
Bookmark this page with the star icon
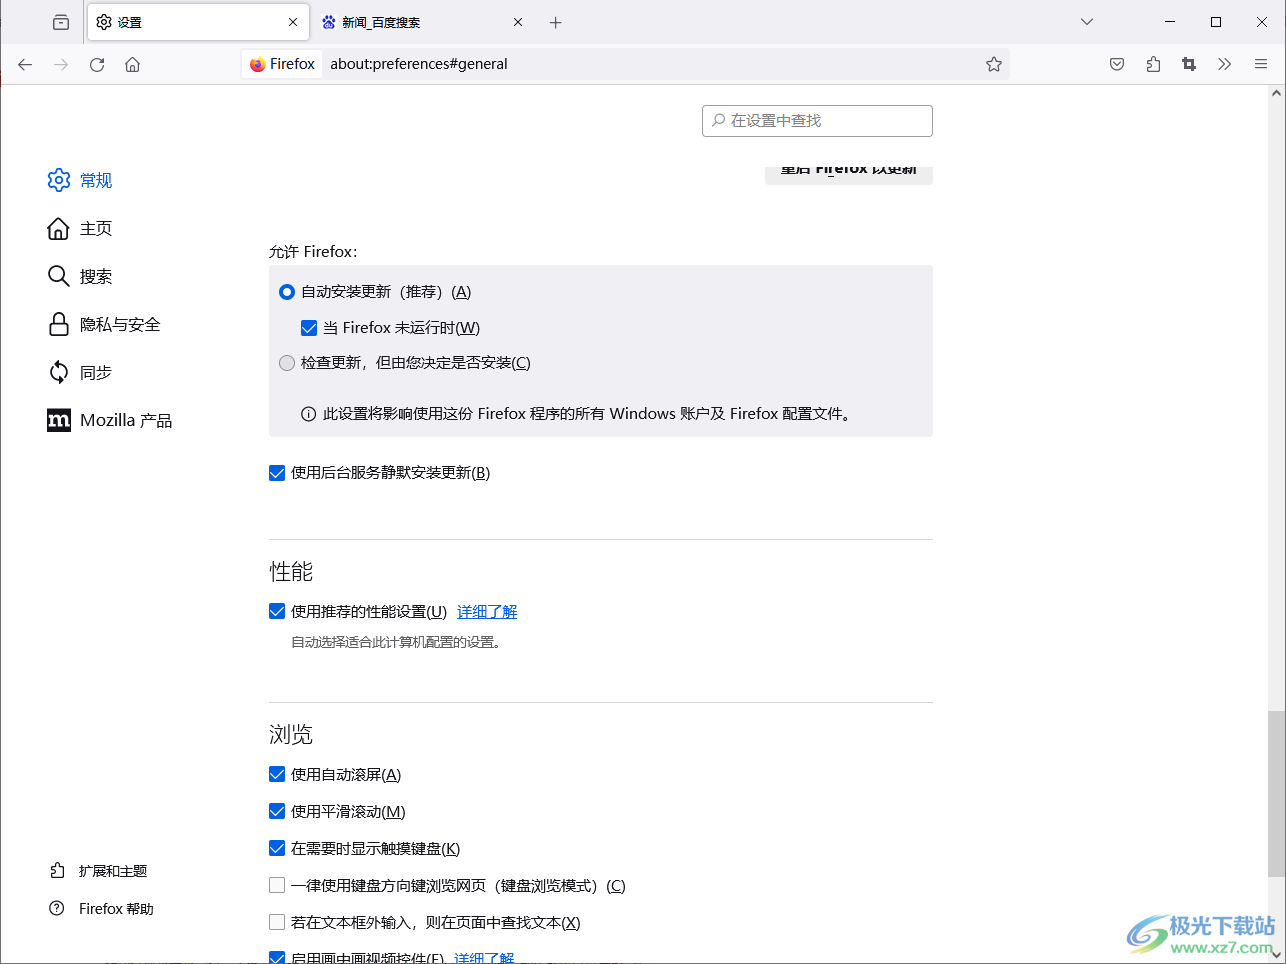[994, 64]
